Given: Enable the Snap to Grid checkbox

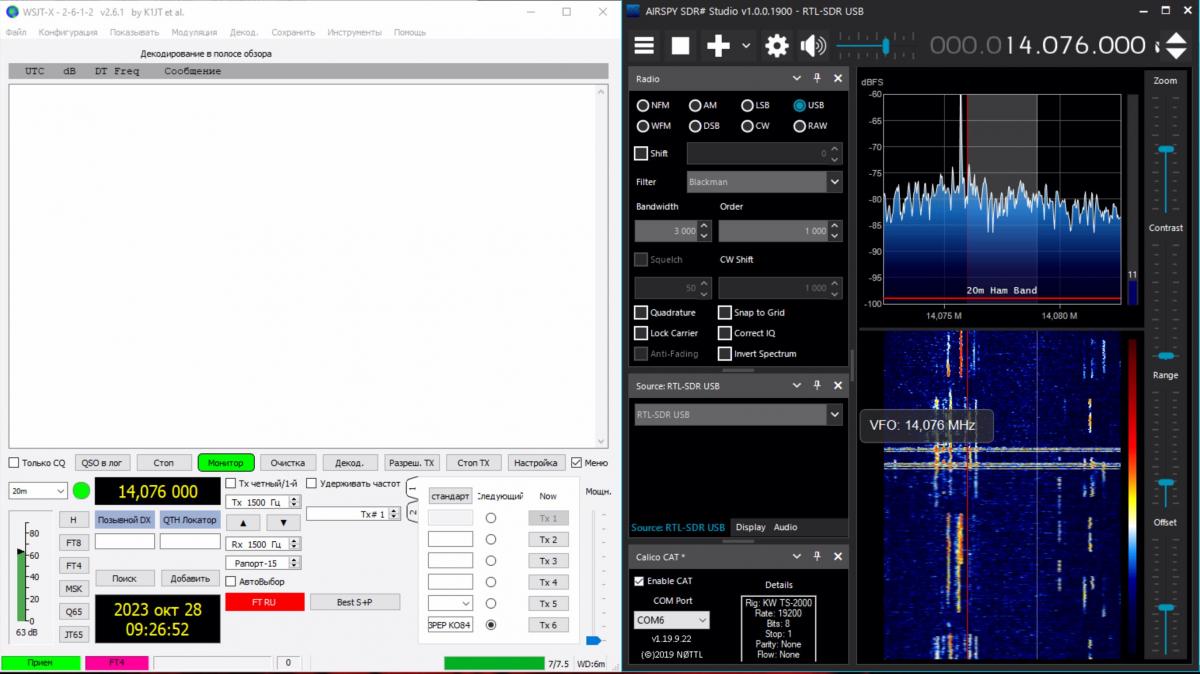Looking at the screenshot, I should [x=725, y=313].
